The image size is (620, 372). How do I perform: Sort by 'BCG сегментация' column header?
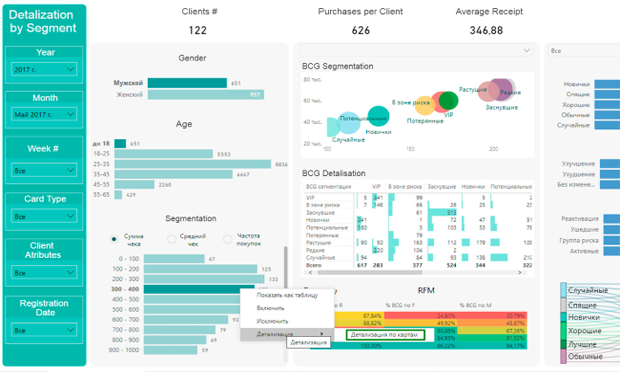pyautogui.click(x=328, y=187)
